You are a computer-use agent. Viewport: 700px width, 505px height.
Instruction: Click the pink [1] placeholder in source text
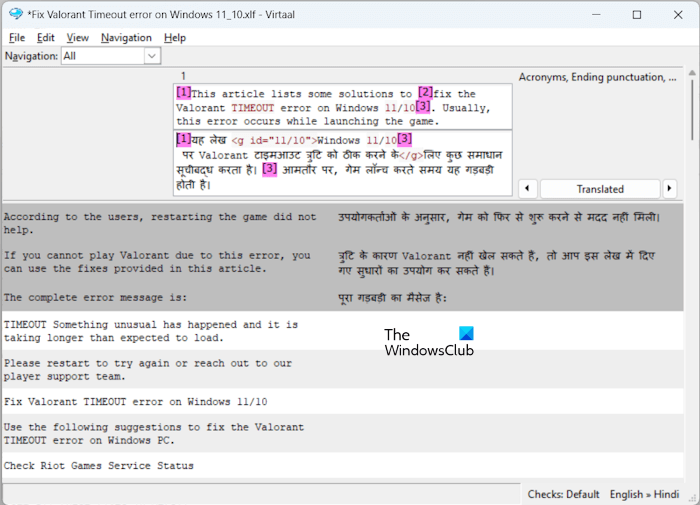(183, 92)
